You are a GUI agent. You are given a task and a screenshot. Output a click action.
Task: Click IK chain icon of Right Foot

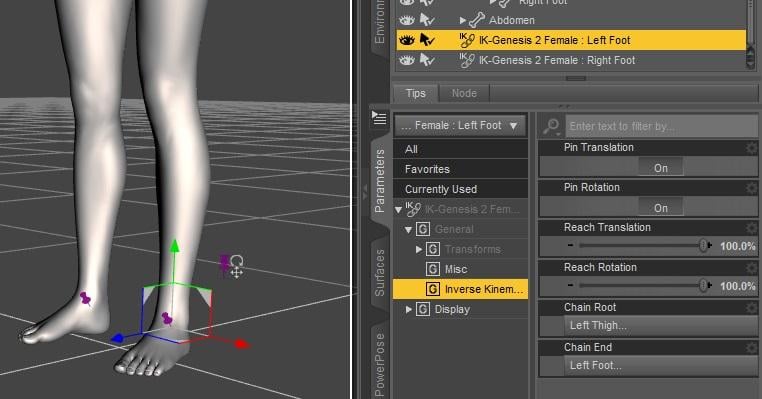[x=466, y=60]
